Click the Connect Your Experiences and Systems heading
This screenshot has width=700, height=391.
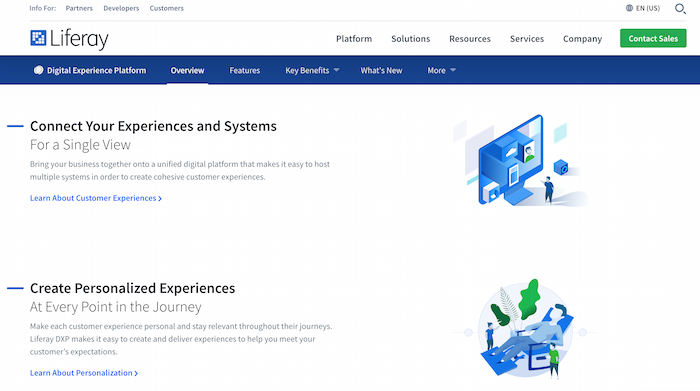click(153, 126)
